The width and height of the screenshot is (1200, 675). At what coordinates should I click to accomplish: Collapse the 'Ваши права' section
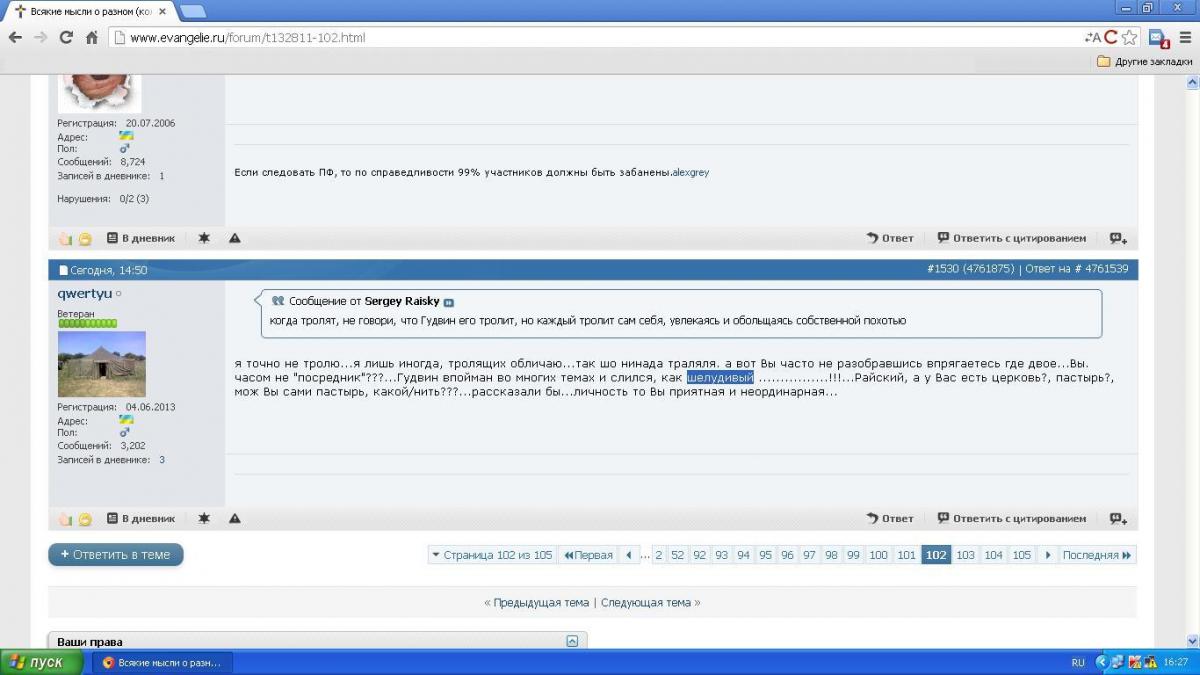(x=572, y=641)
